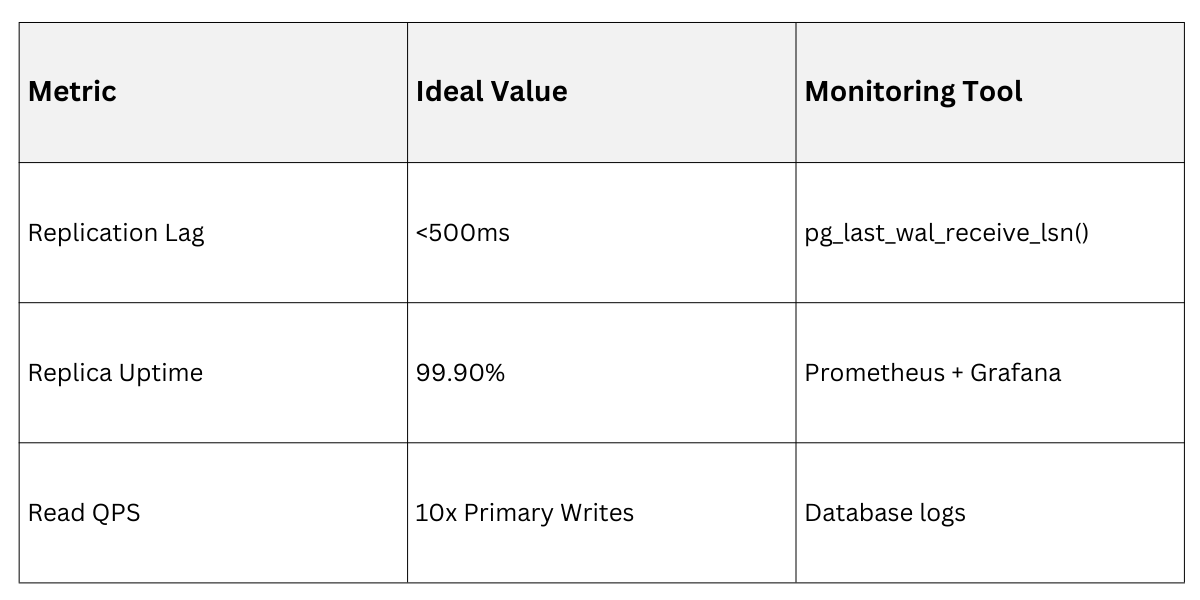Select the Database logs cell
1200x600 pixels.
click(885, 513)
